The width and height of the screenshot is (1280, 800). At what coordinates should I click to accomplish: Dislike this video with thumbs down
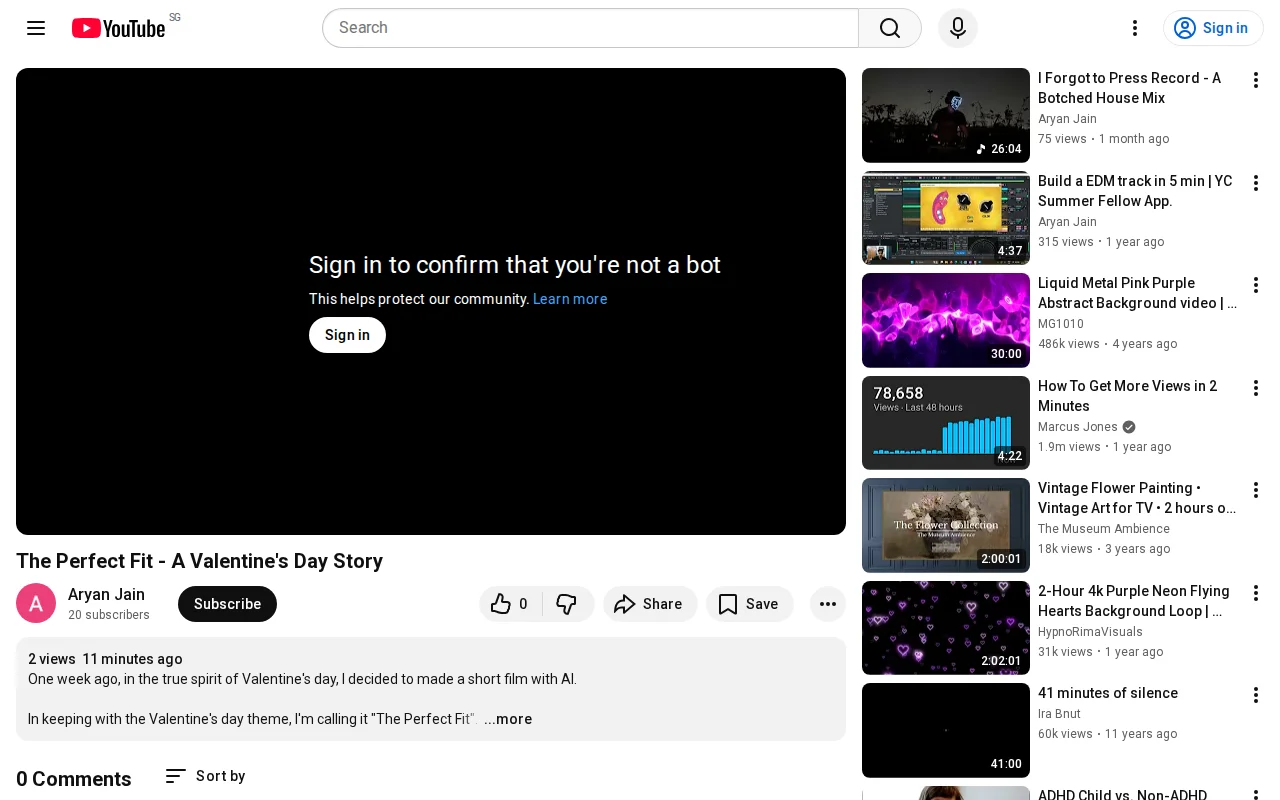pyautogui.click(x=568, y=604)
